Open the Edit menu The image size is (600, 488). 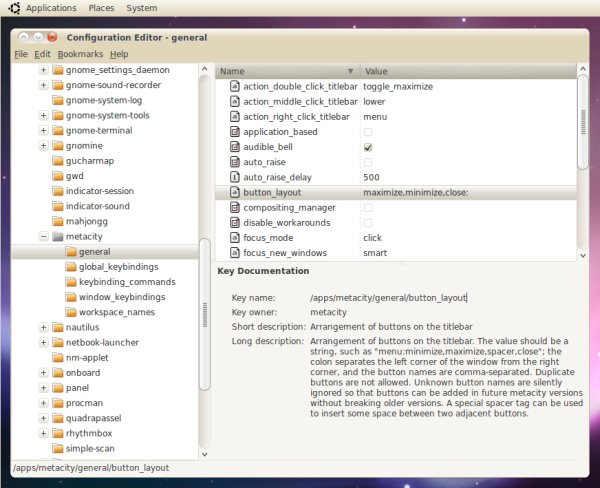[x=42, y=54]
